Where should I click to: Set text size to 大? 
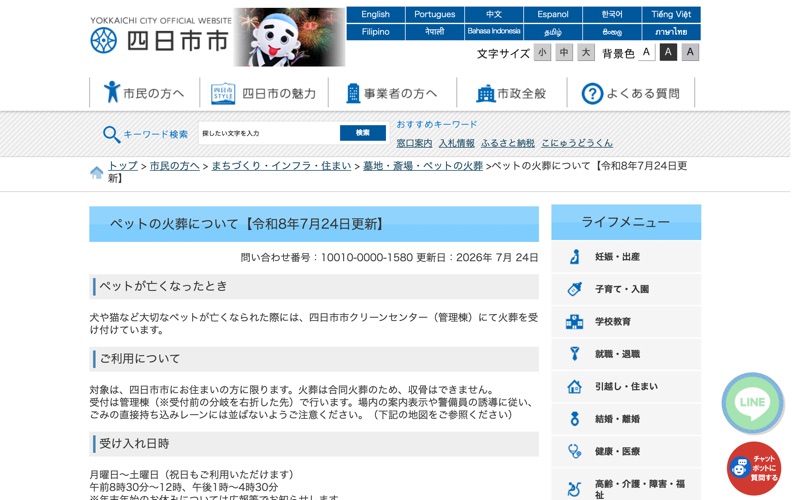click(x=586, y=53)
